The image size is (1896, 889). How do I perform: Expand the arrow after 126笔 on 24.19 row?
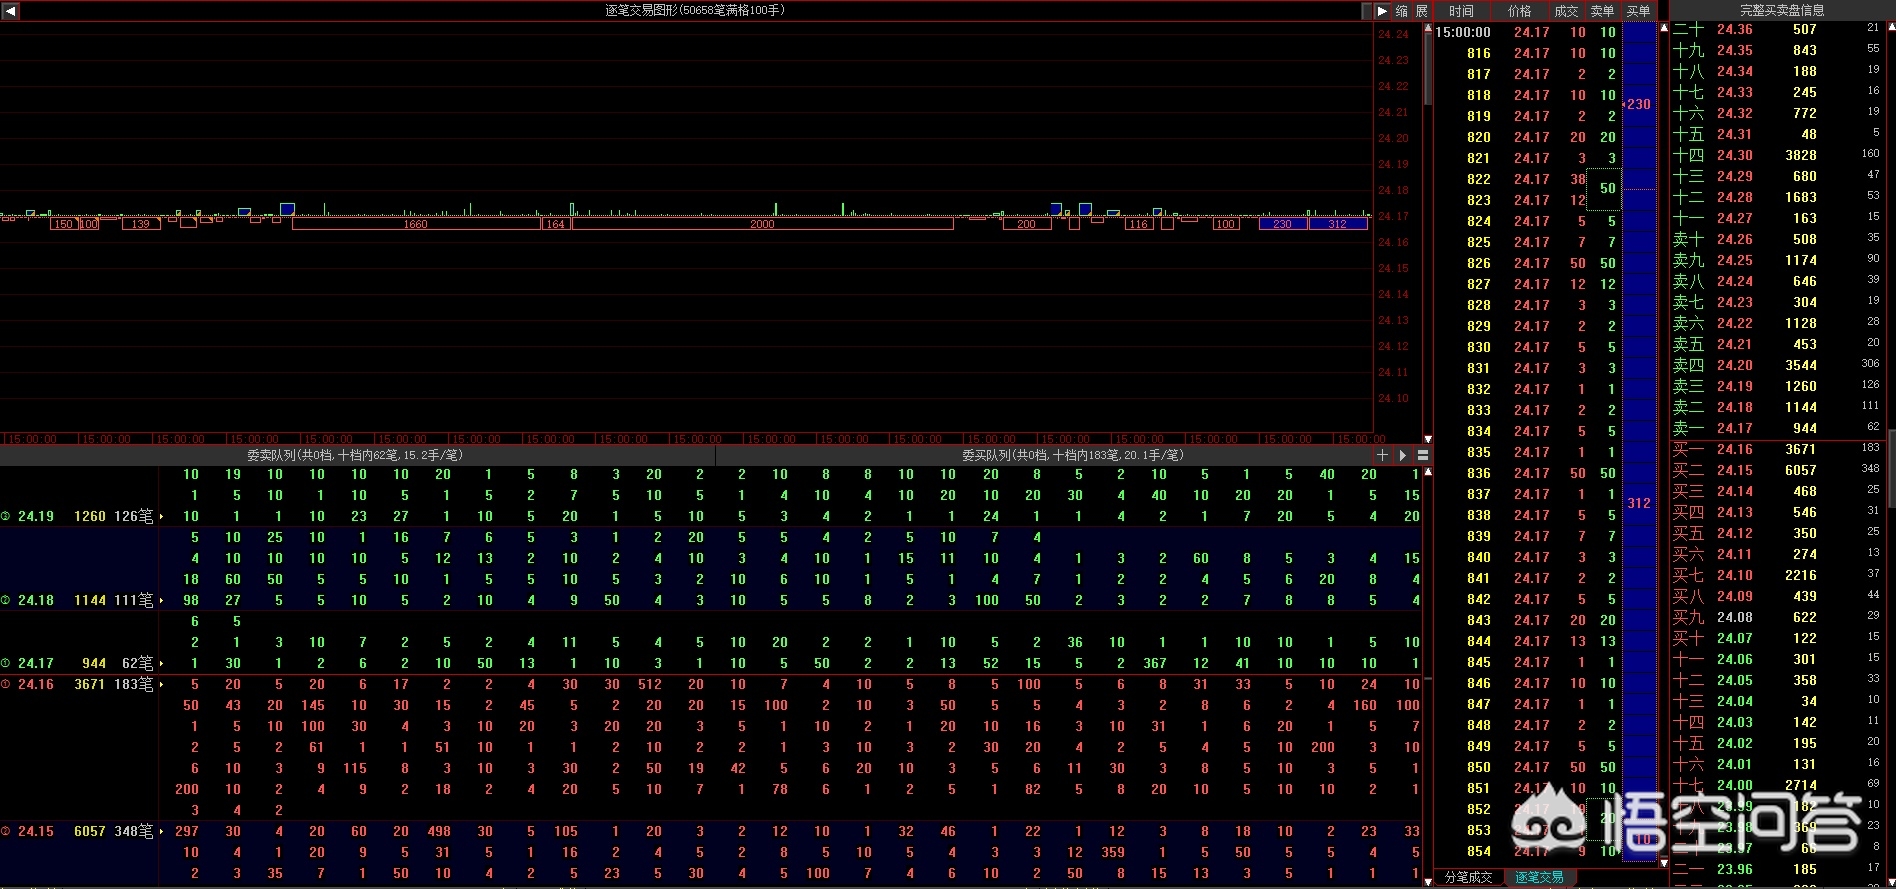click(x=161, y=517)
